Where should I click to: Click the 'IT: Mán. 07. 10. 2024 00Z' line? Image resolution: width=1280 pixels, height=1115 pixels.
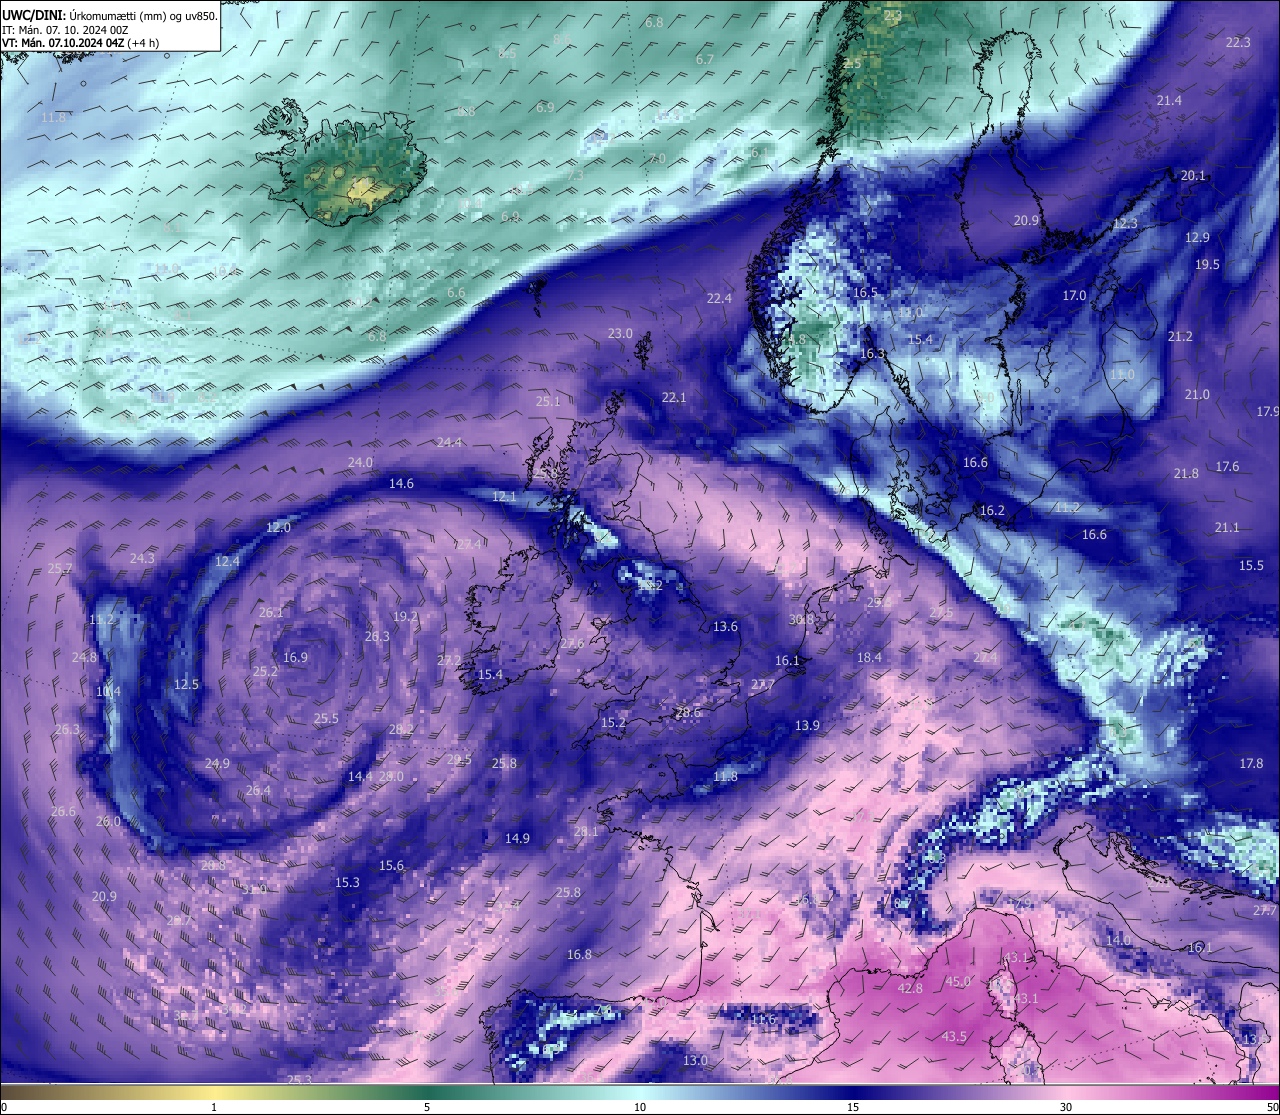point(65,30)
